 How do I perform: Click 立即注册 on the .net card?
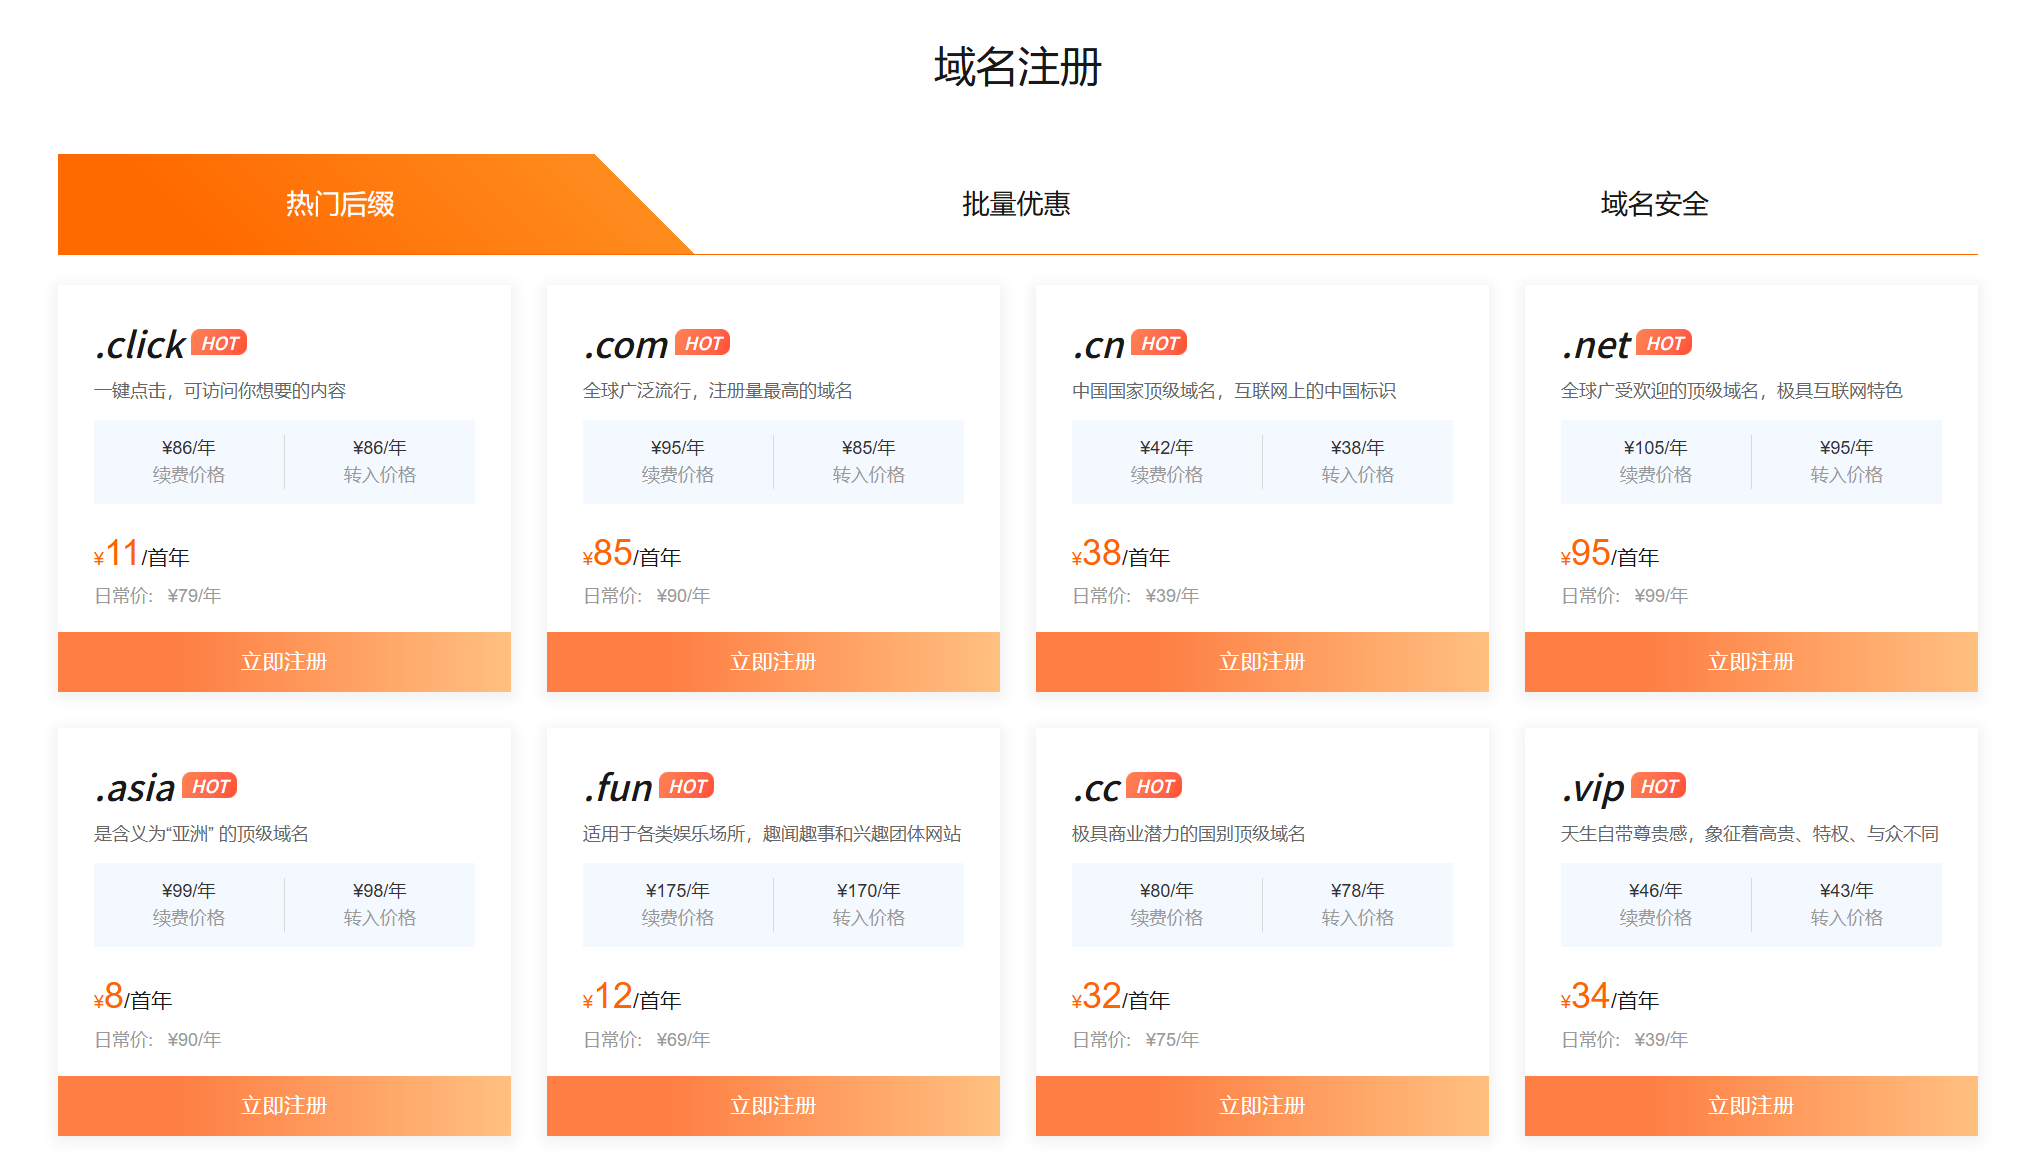coord(1751,662)
